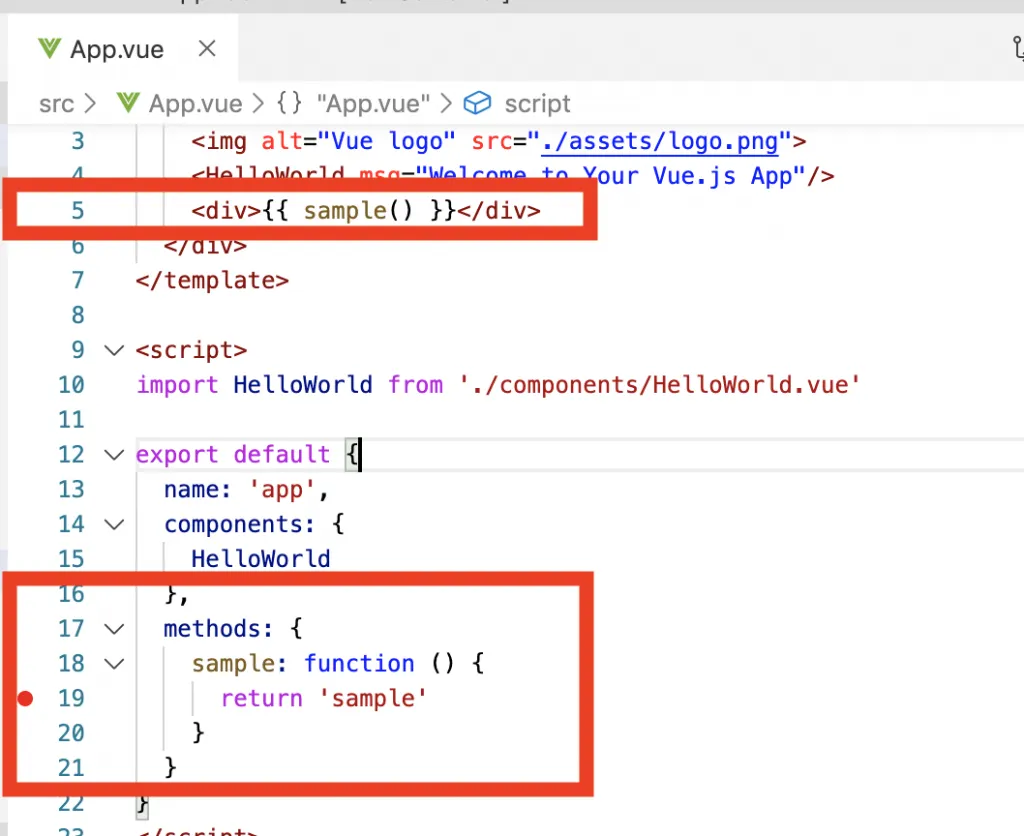
Task: Select the script breadcrumb label
Action: (537, 104)
